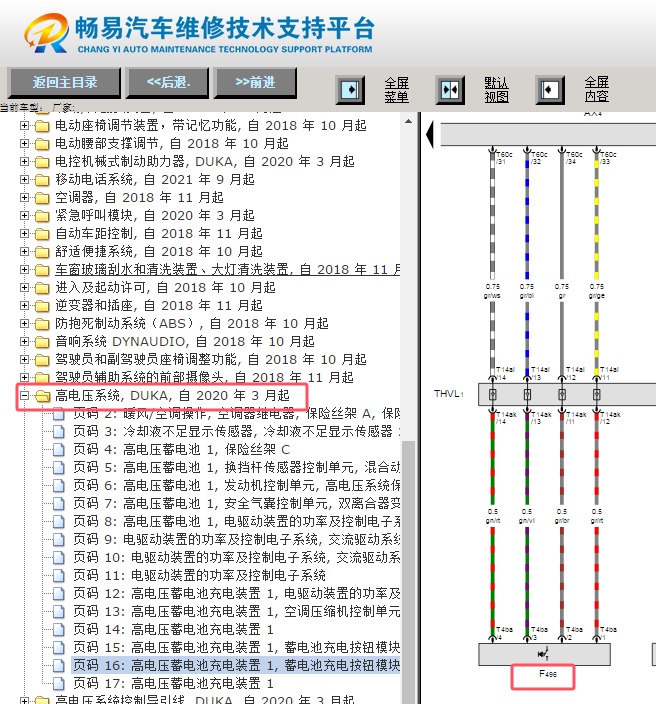Open 页码 12: 高电压蓄电池充电装置 1
This screenshot has height=704, width=656.
pyautogui.click(x=237, y=594)
